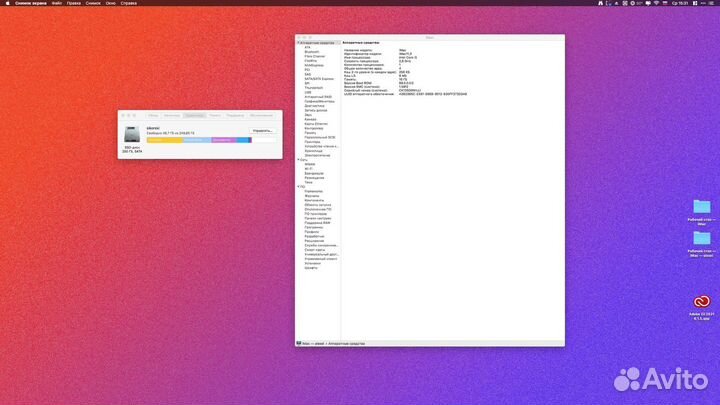This screenshot has width=720, height=405.
Task: Select Fibre Channel in the sidebar
Action: pos(315,56)
